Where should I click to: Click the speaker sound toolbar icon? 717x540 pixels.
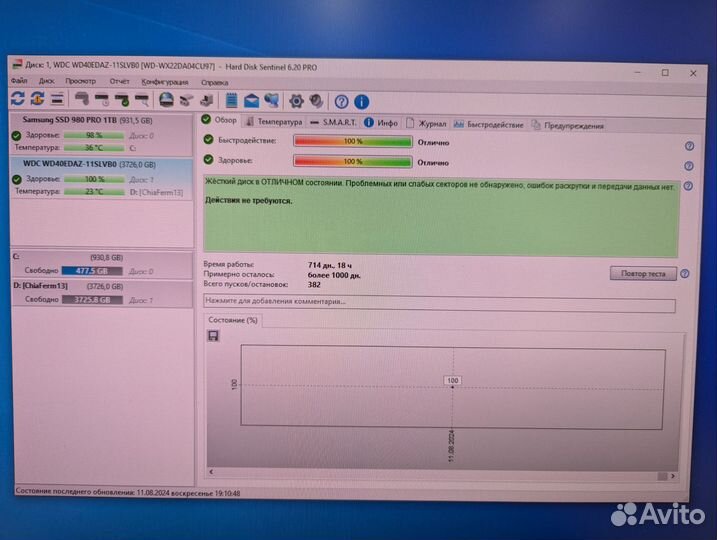pyautogui.click(x=316, y=101)
